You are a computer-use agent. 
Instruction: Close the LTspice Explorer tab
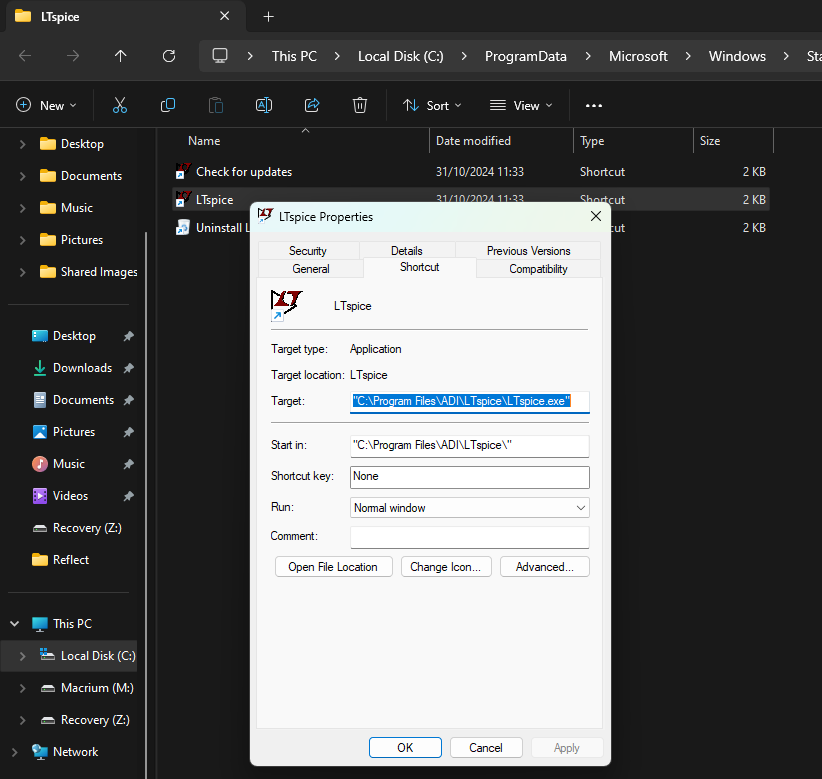[224, 16]
